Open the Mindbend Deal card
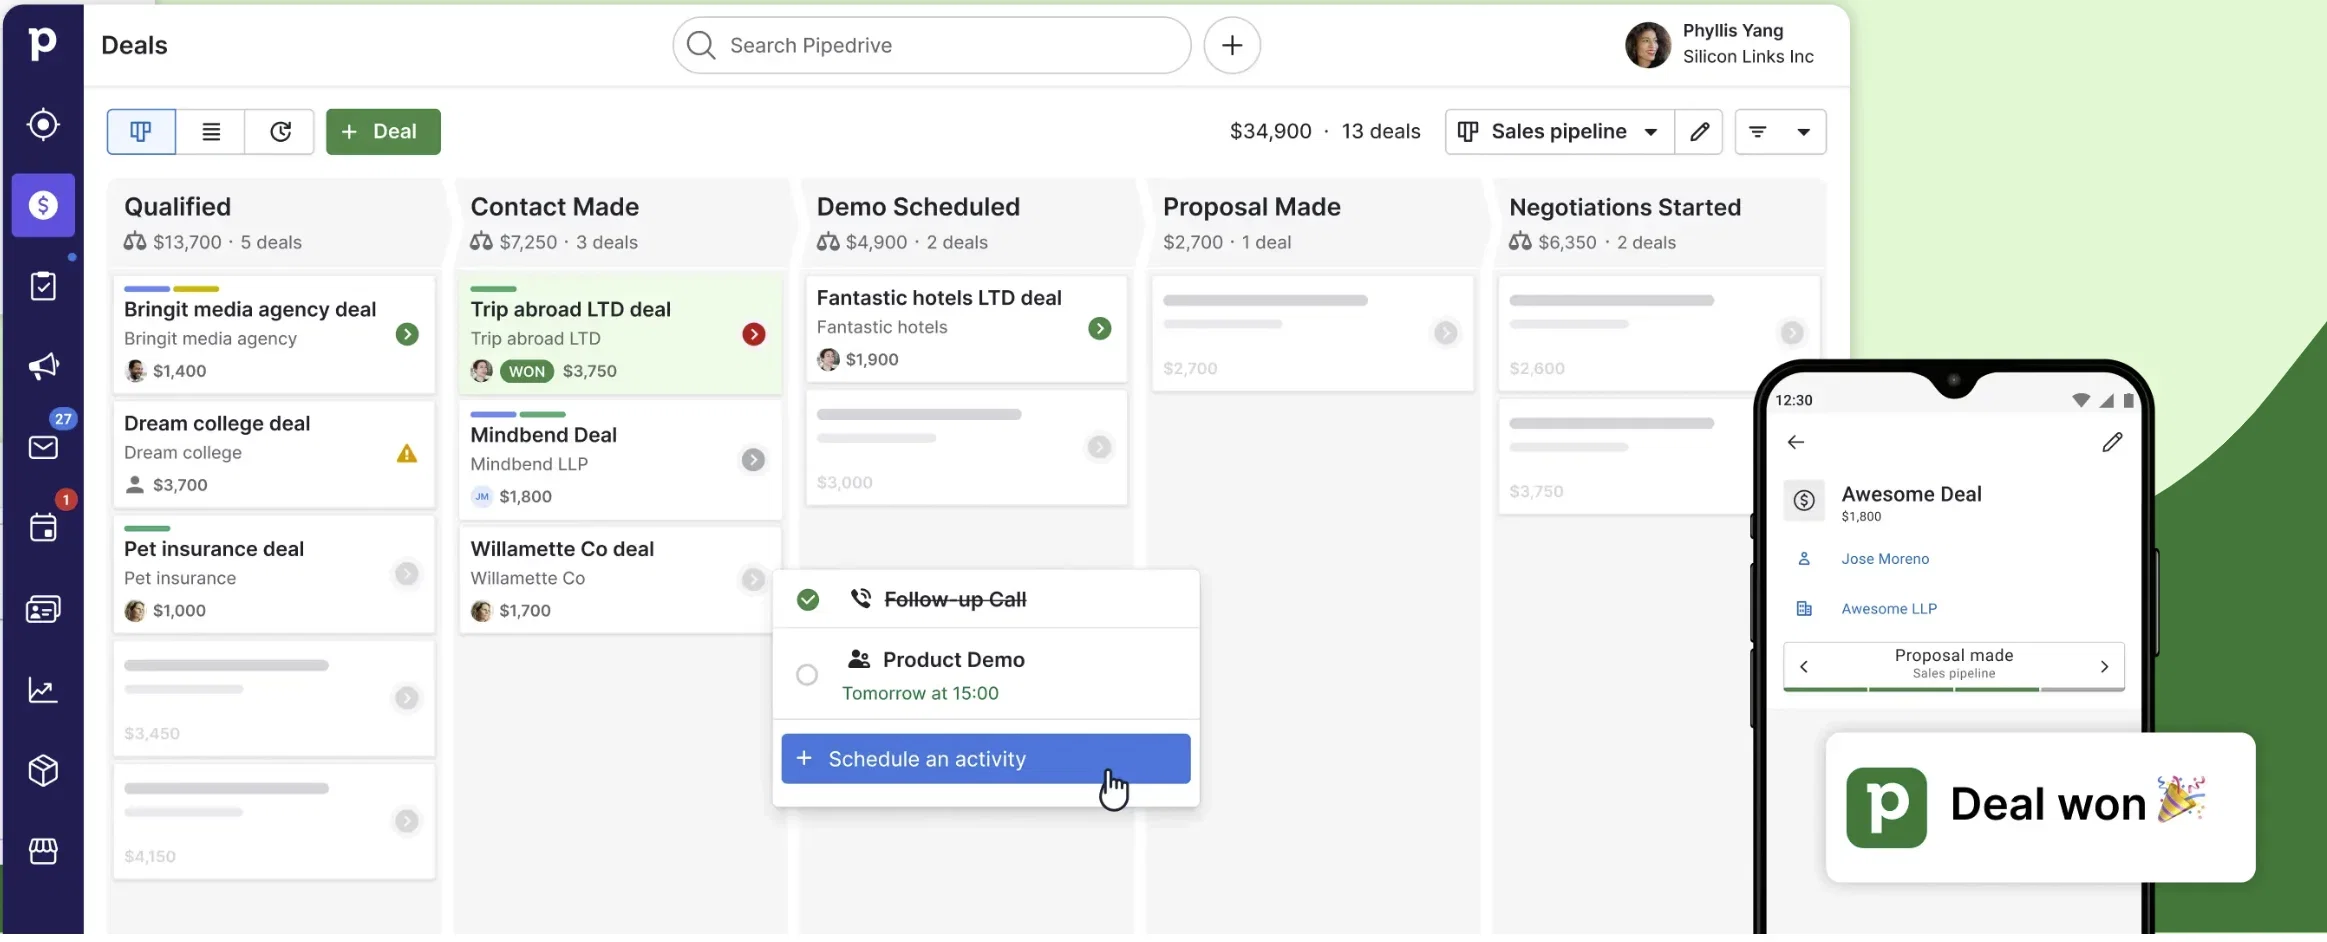 [620, 460]
